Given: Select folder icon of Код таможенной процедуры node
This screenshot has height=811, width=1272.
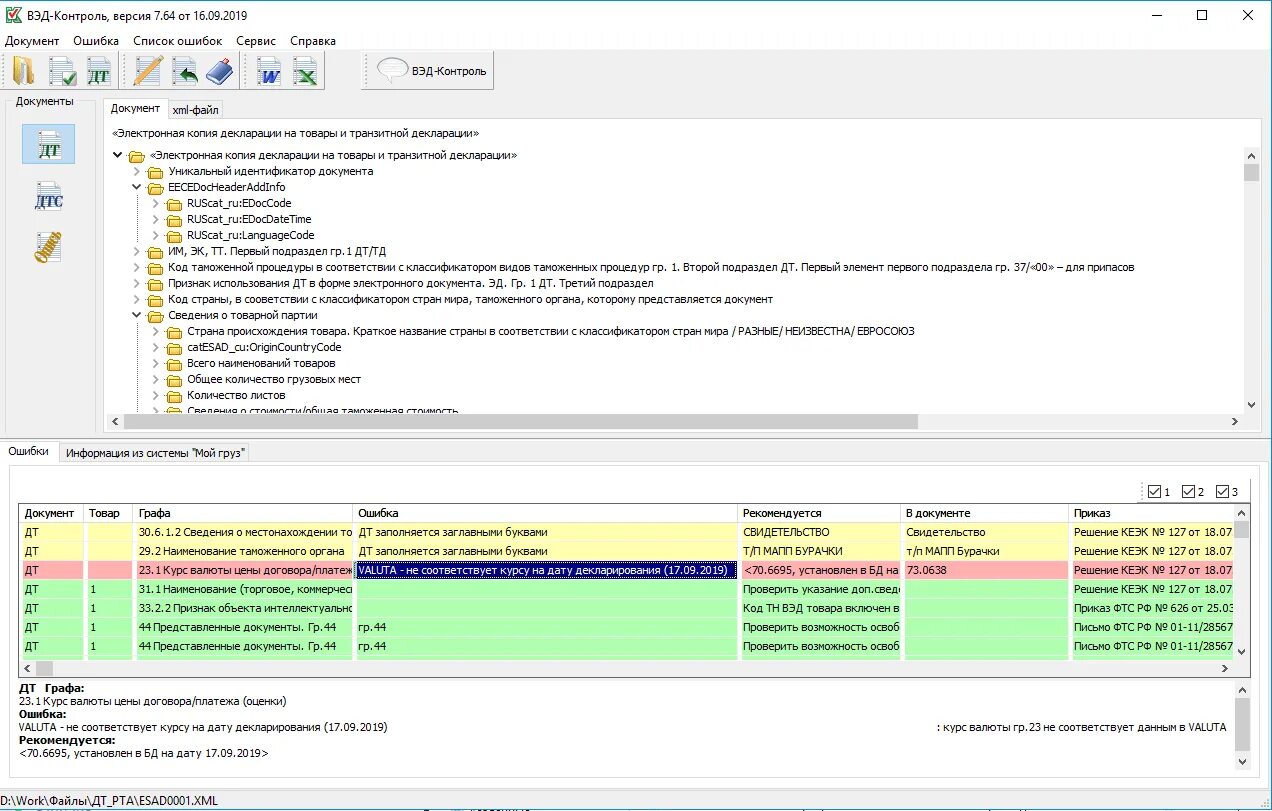Looking at the screenshot, I should [155, 268].
